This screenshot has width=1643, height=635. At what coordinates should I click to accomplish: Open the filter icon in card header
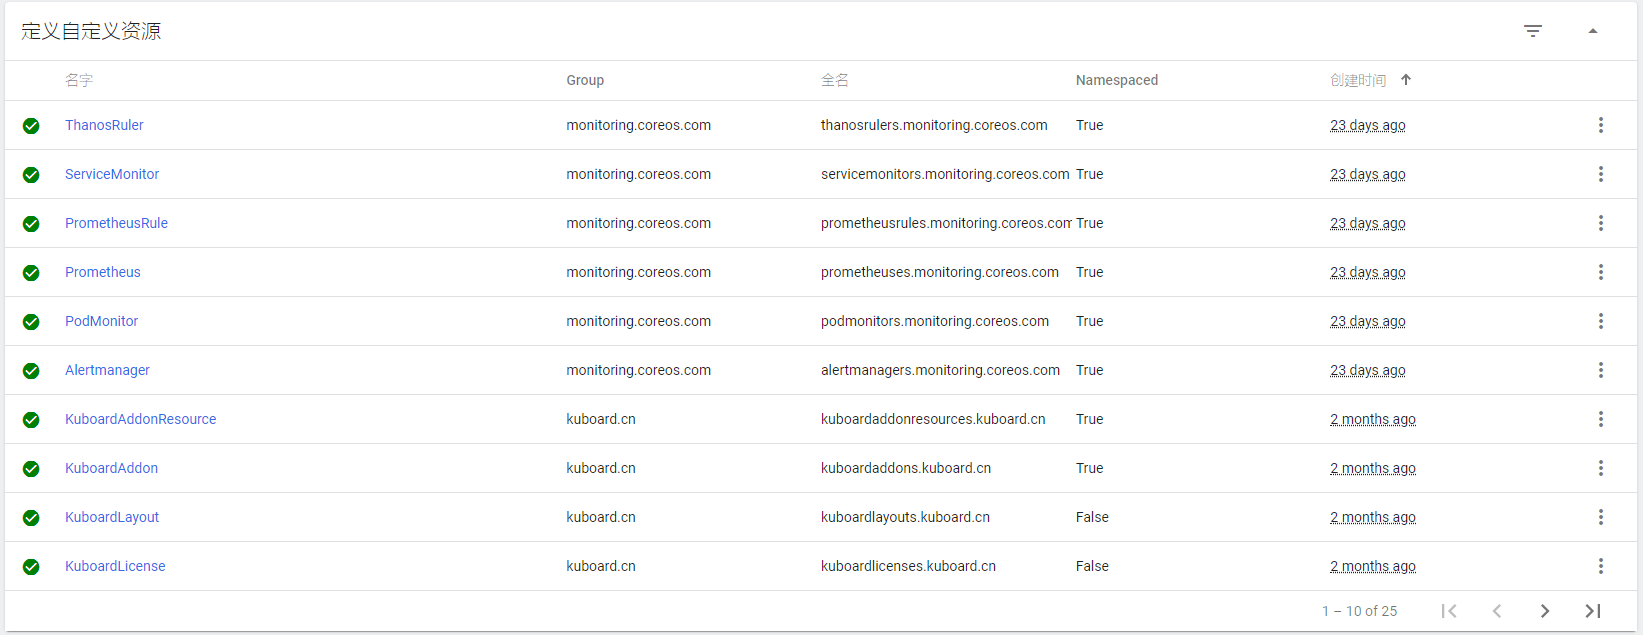coord(1533,31)
